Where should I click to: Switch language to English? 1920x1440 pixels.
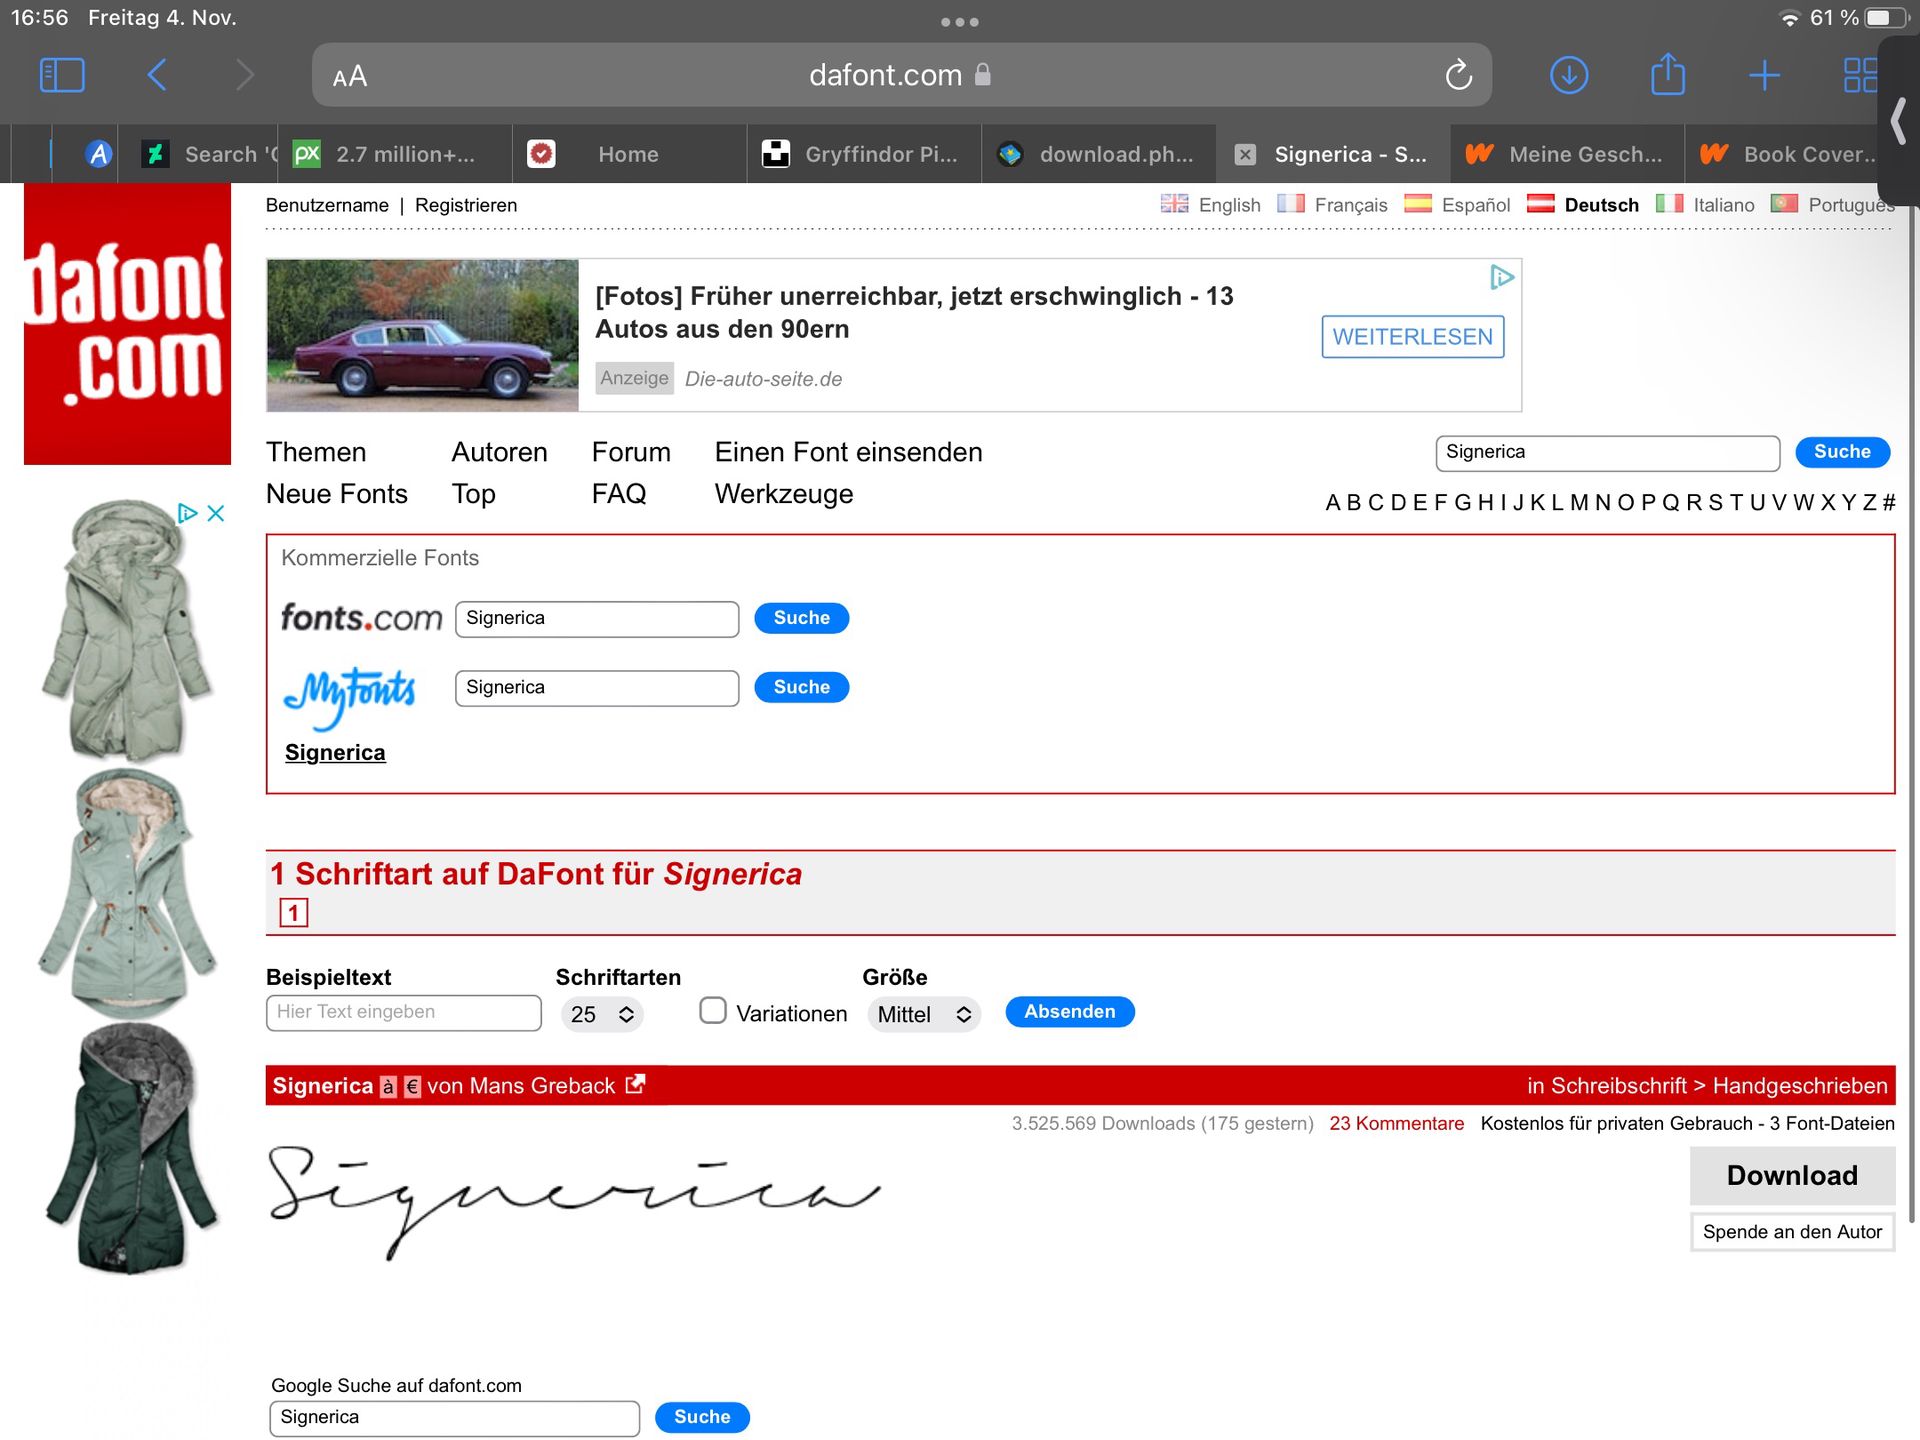click(1211, 205)
